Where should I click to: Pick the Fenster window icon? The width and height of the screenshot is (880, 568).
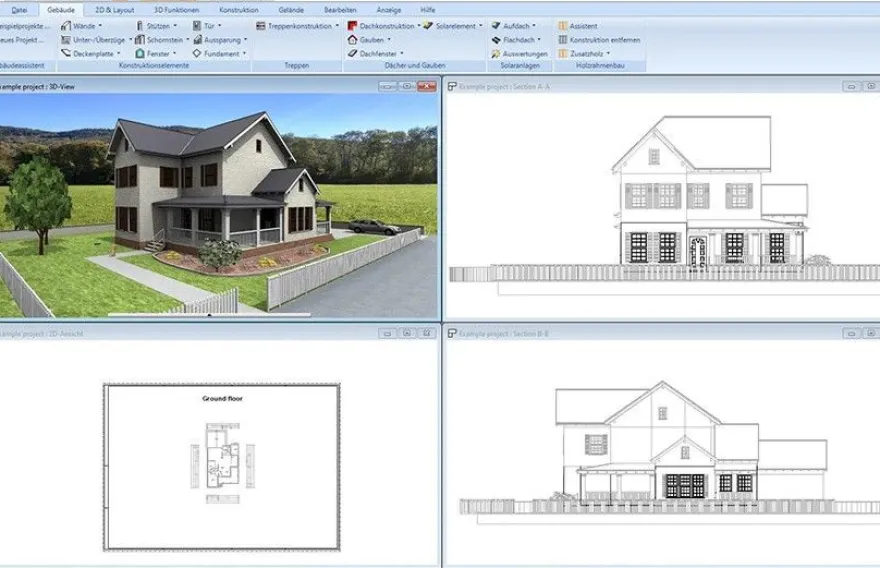tap(140, 53)
